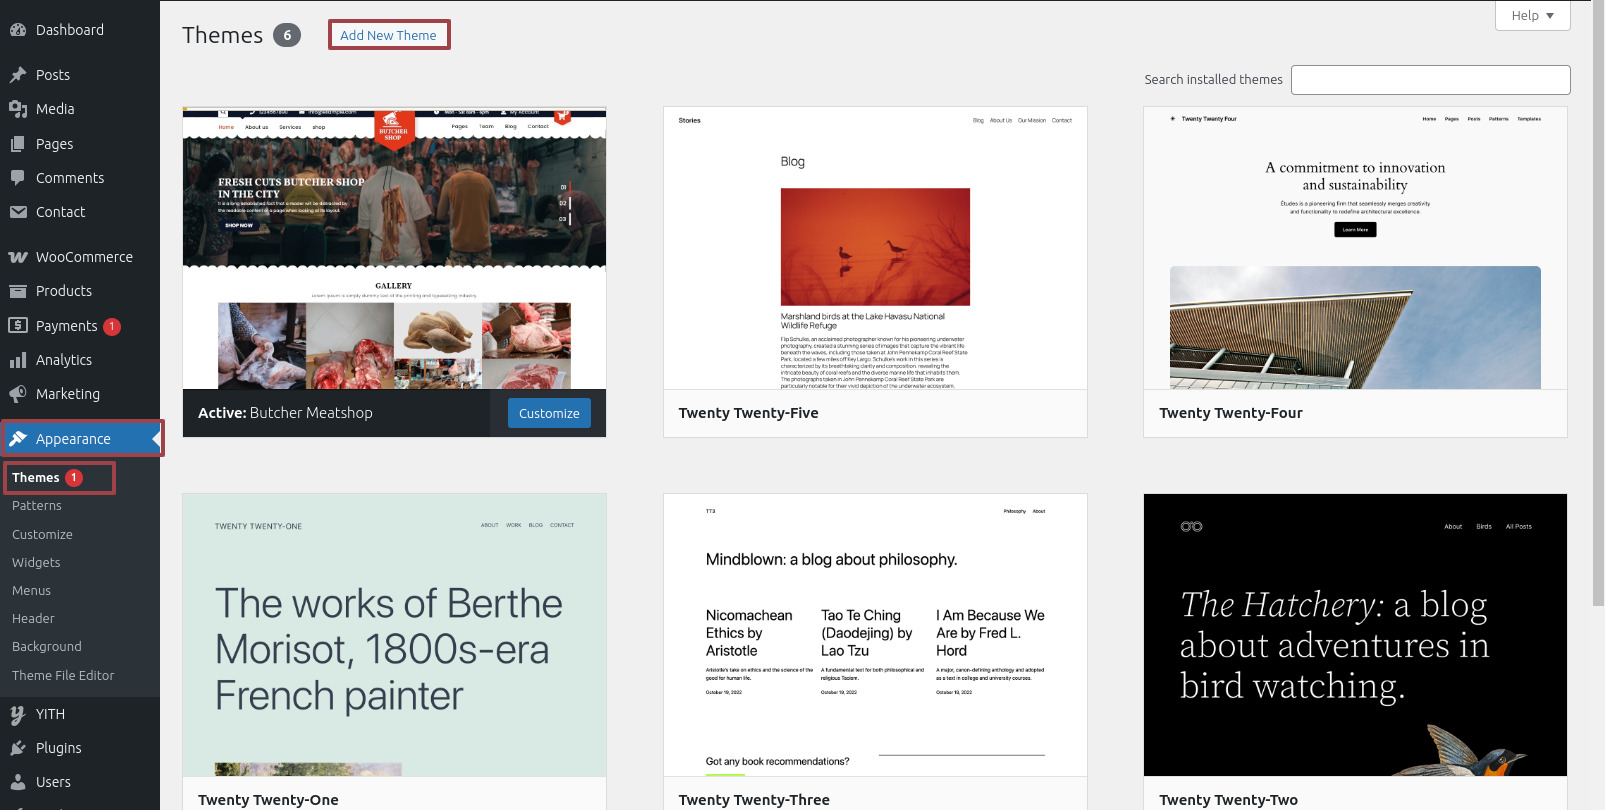Click the Posts pushpin icon
The height and width of the screenshot is (810, 1605).
point(18,75)
